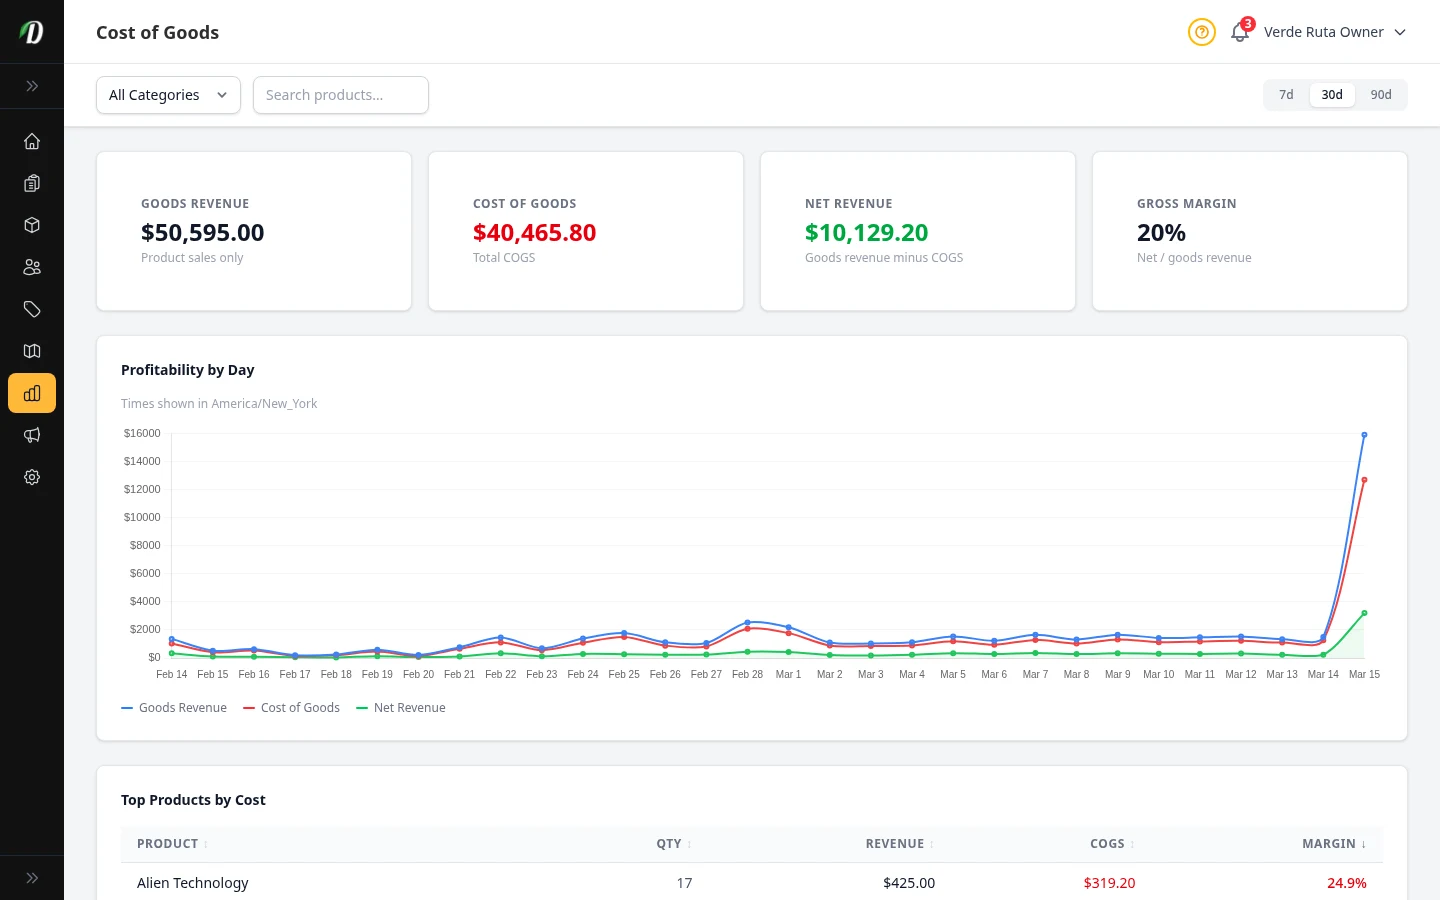
Task: Open the help question-mark icon
Action: tap(1201, 32)
